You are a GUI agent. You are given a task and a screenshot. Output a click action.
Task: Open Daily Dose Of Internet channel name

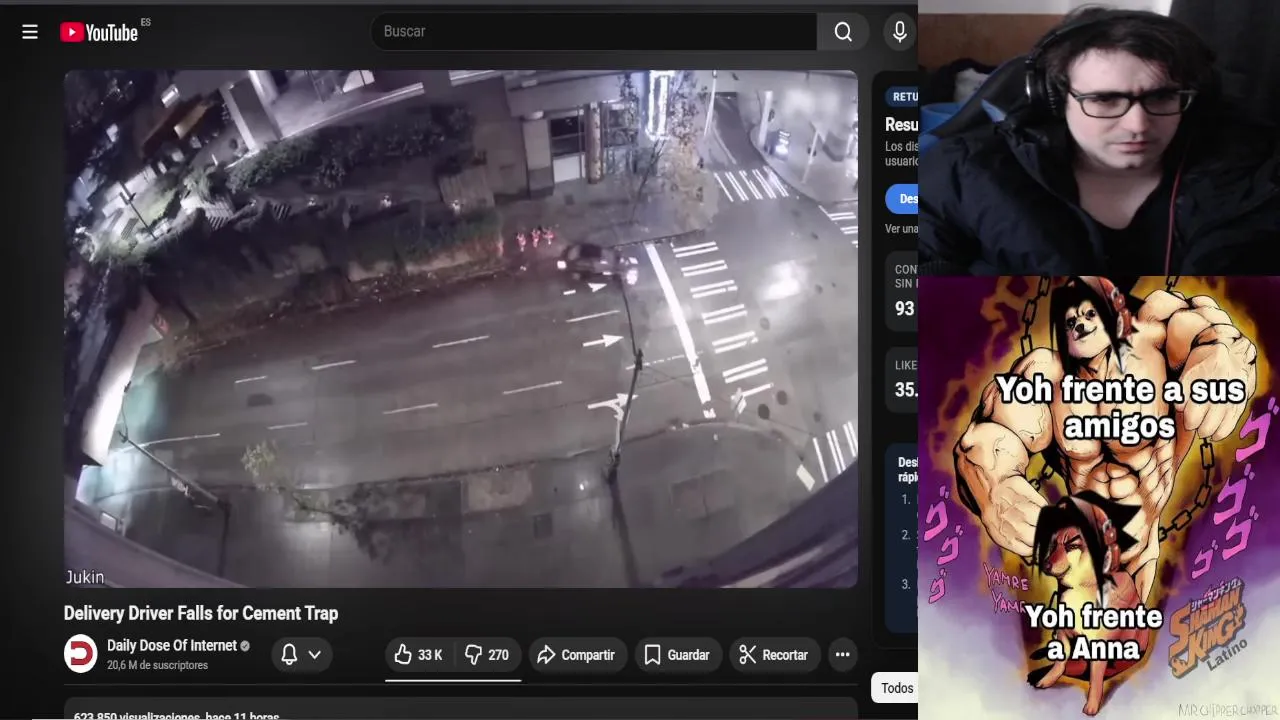pos(172,646)
